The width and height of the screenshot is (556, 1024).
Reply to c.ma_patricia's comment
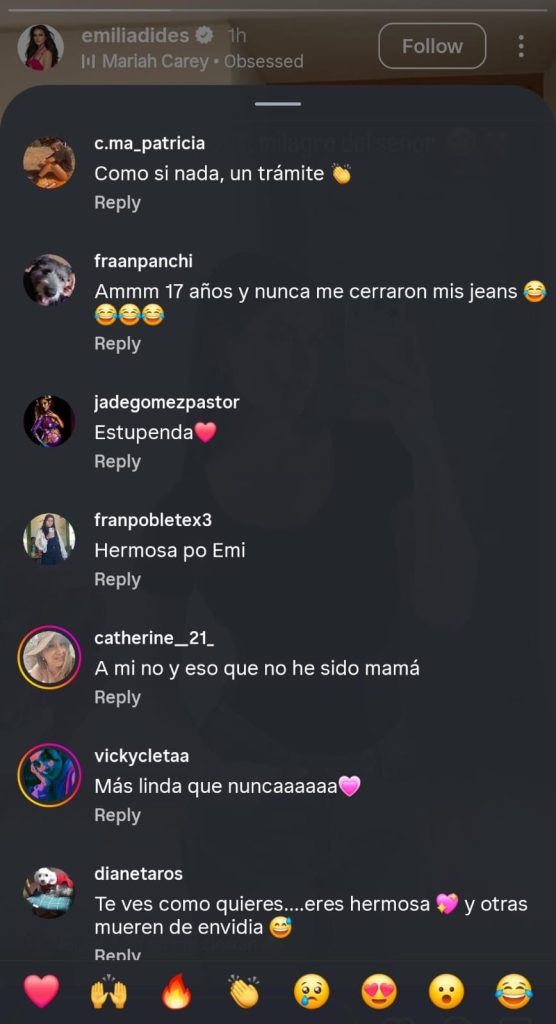coord(118,202)
